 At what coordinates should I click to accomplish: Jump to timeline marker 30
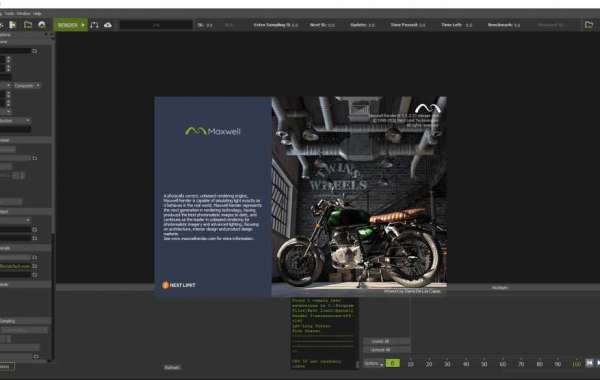[x=447, y=364]
